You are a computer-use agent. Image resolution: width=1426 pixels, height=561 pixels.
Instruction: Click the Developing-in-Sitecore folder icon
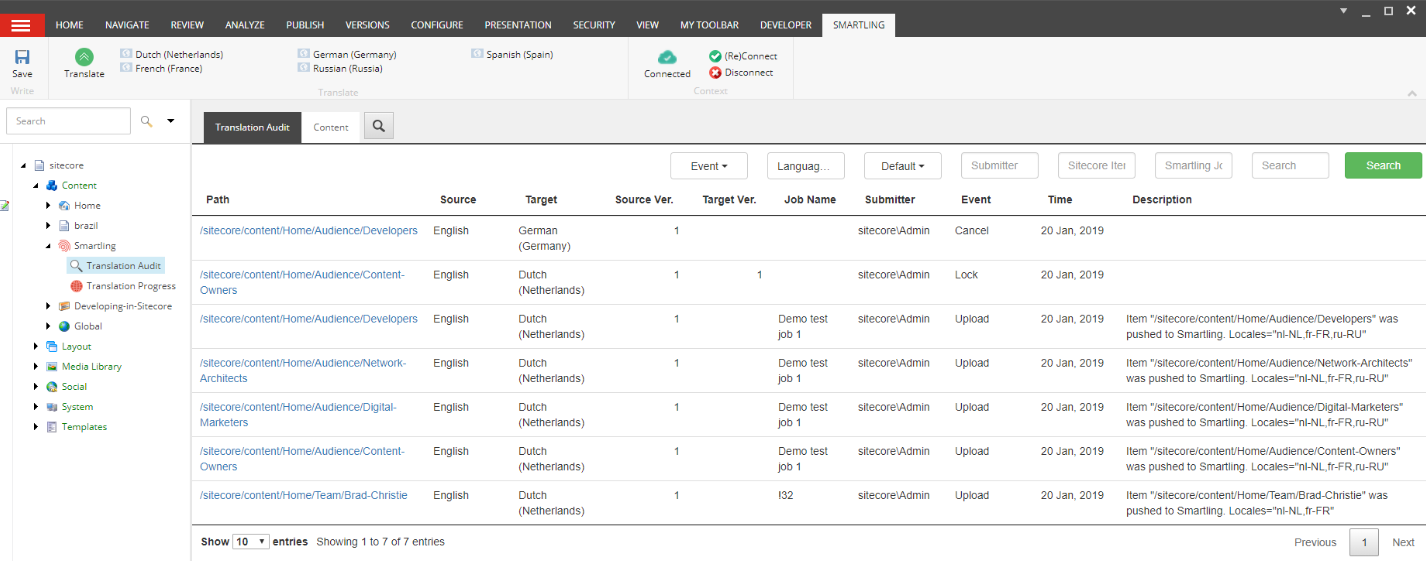tap(64, 306)
